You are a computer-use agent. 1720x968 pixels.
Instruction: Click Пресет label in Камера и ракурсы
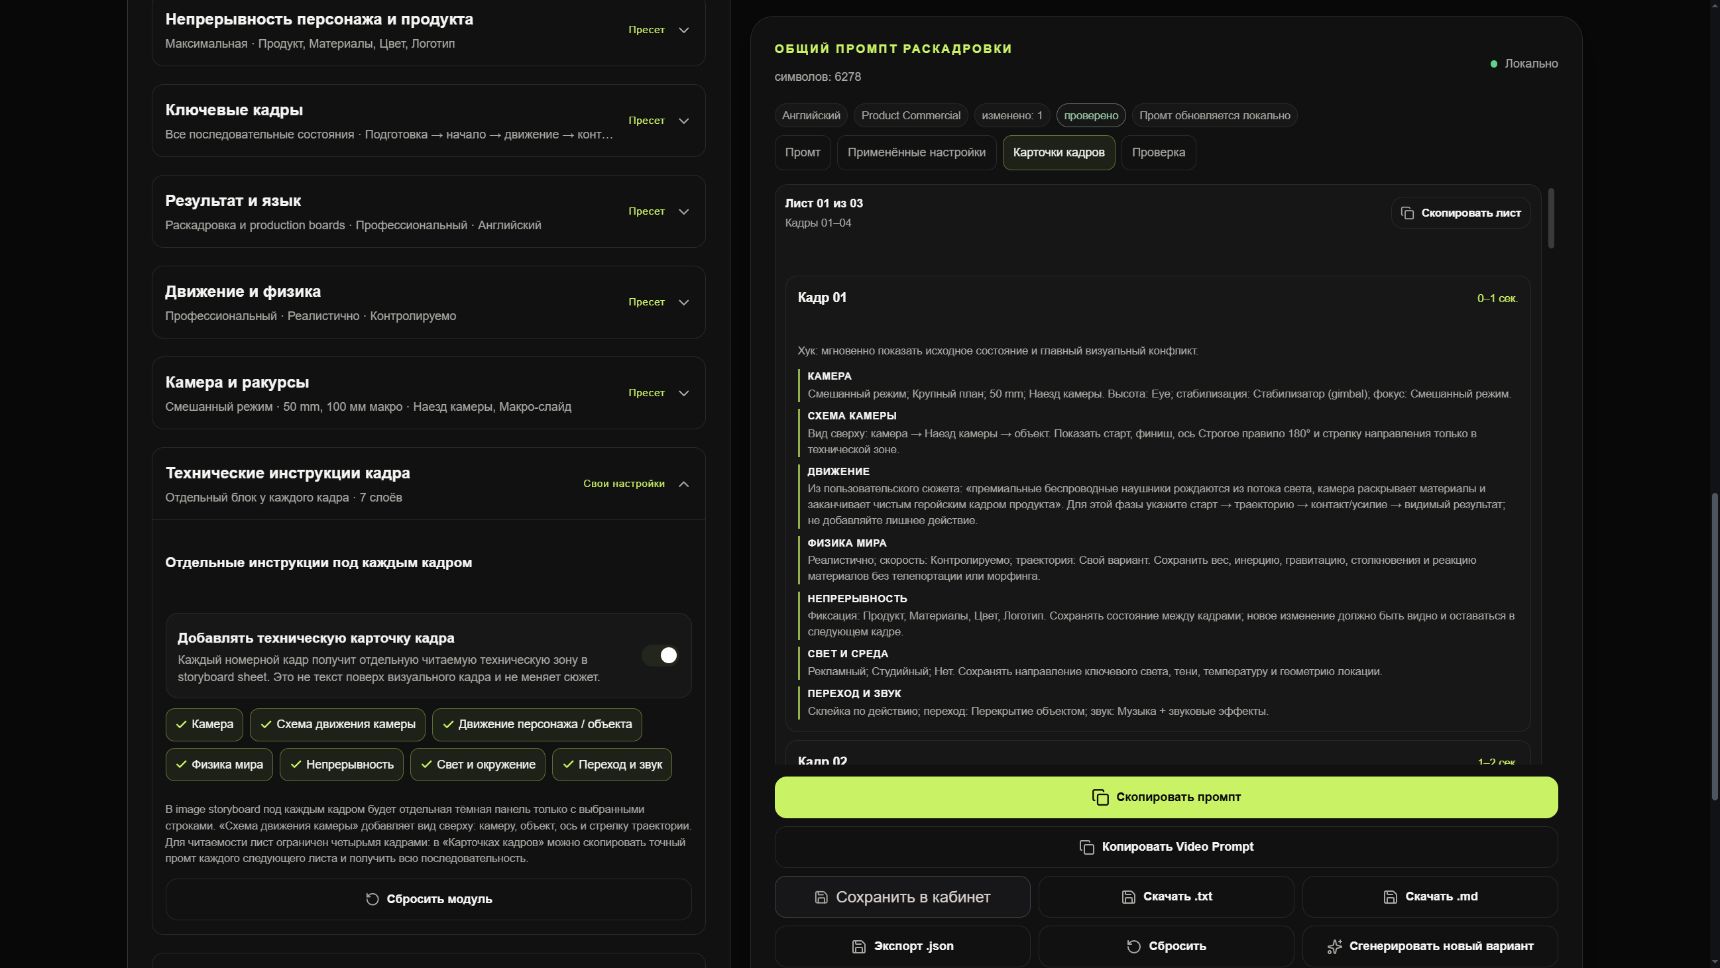pyautogui.click(x=647, y=393)
